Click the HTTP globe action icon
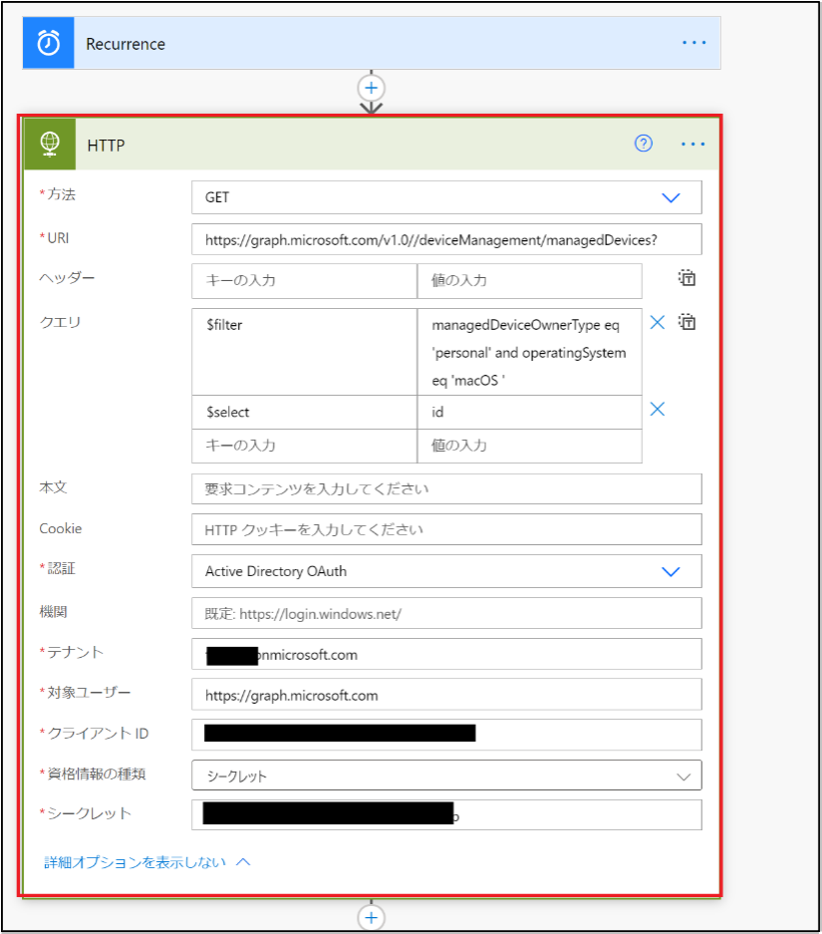 tap(50, 144)
